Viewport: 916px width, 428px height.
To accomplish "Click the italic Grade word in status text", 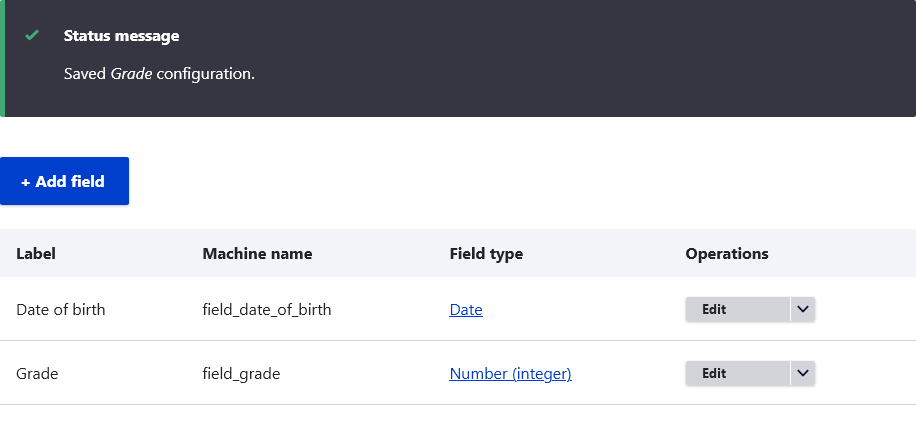I will (x=131, y=74).
